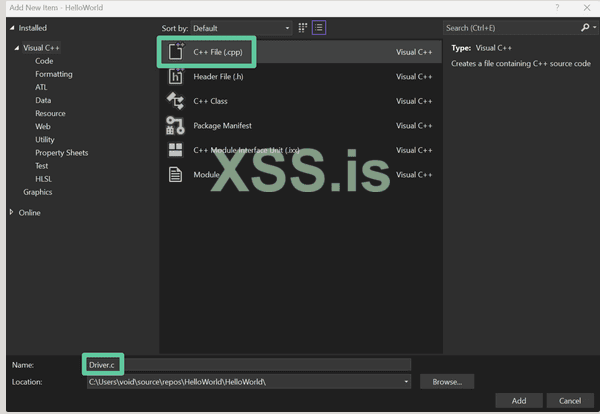Click the Name field containing Driver.c
Viewport: 600px width, 414px height.
click(249, 365)
